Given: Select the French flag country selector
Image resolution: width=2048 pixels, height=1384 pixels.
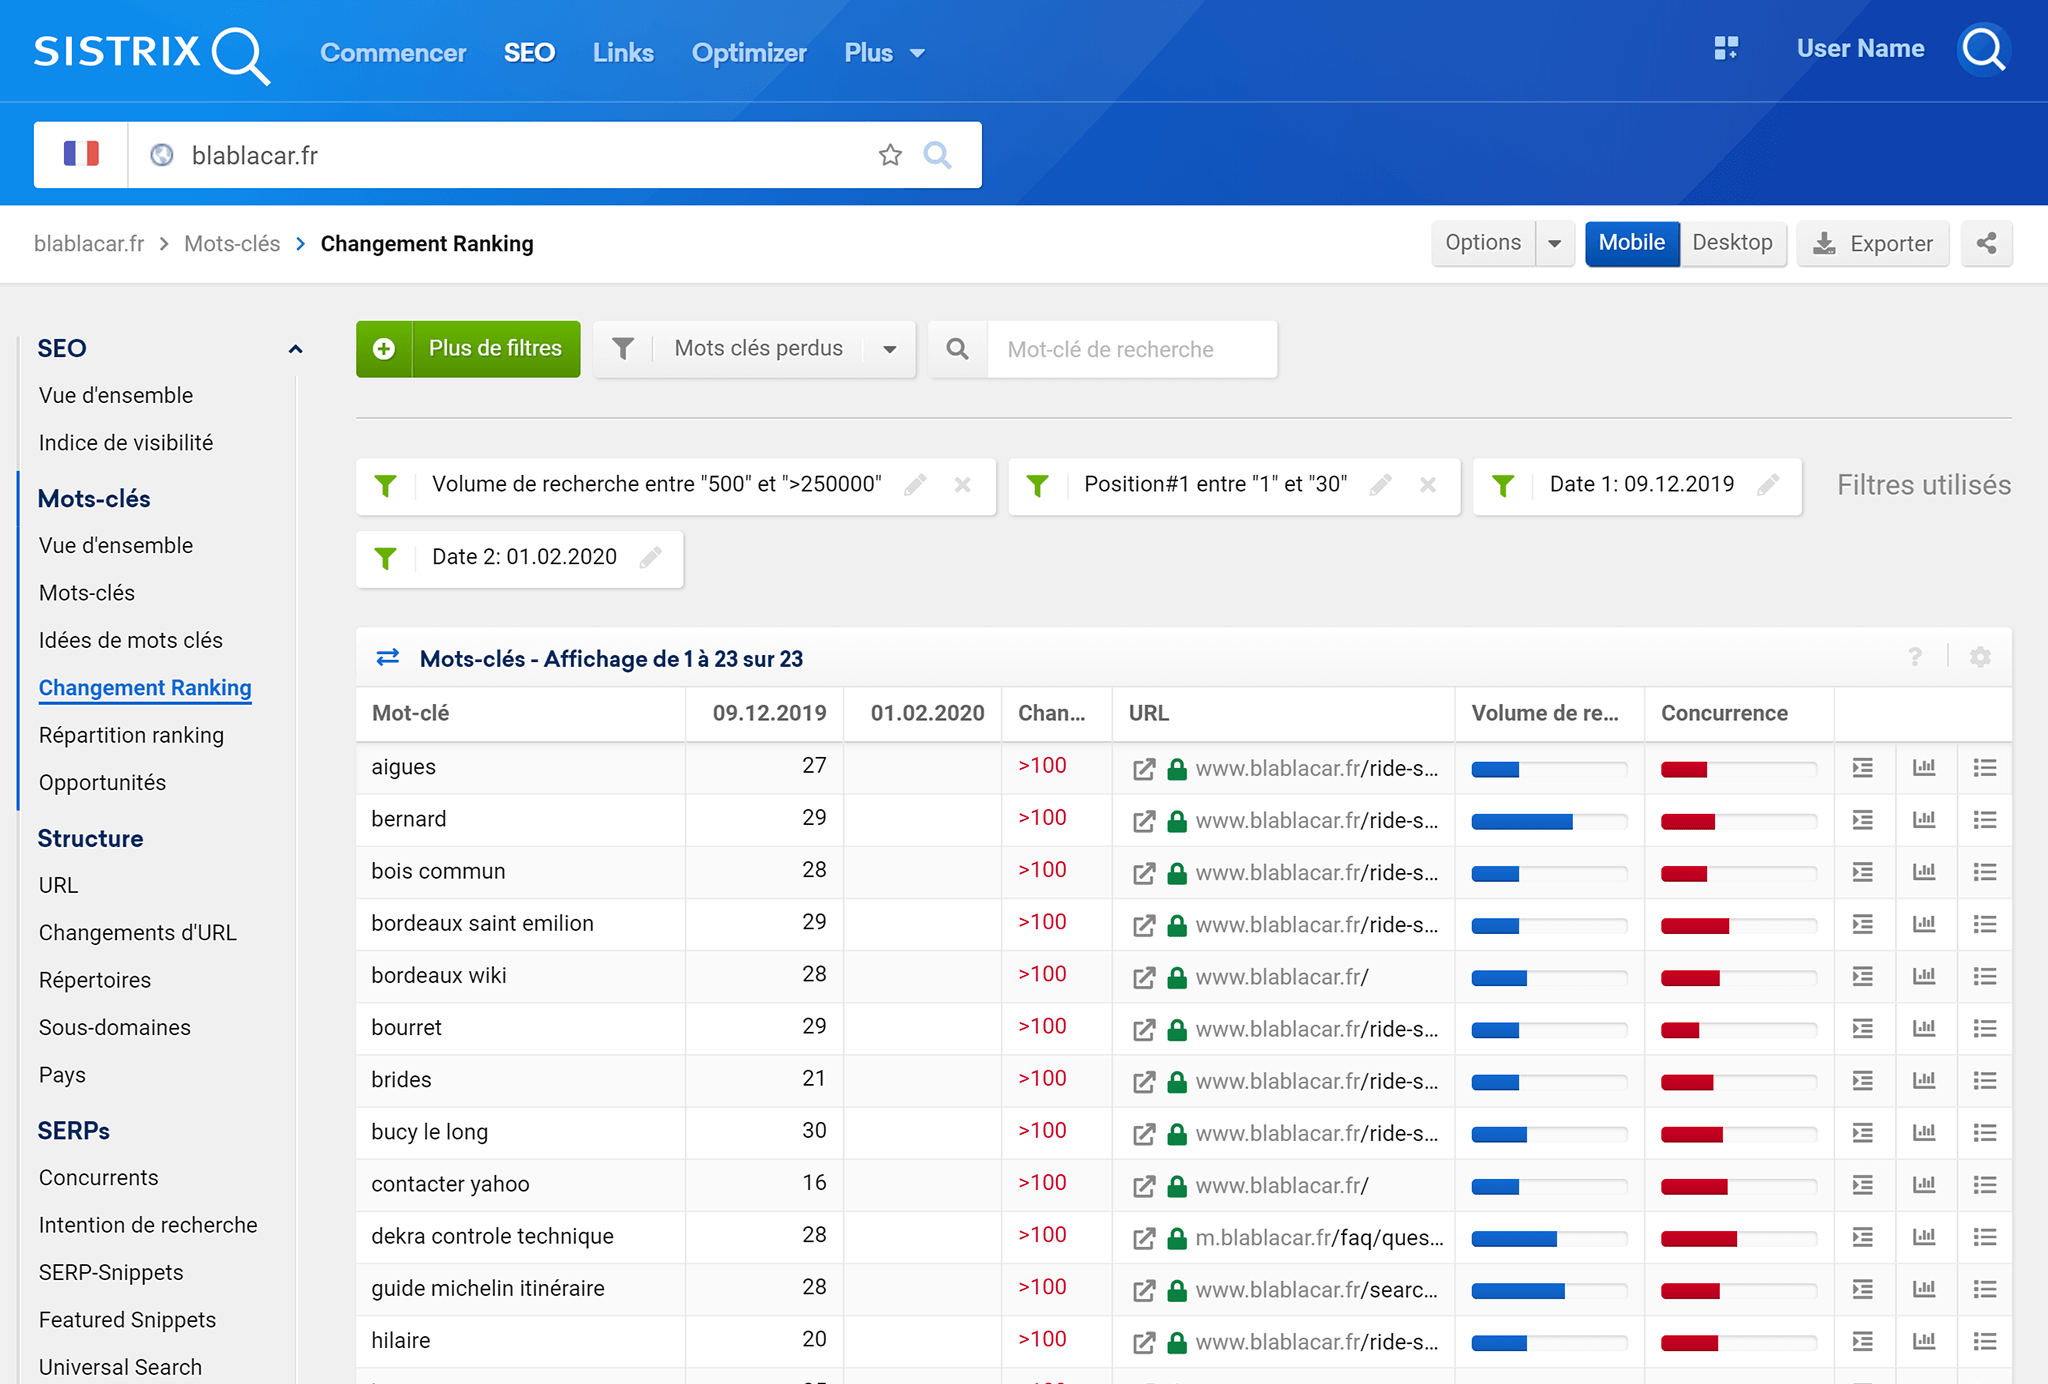Looking at the screenshot, I should 81,154.
